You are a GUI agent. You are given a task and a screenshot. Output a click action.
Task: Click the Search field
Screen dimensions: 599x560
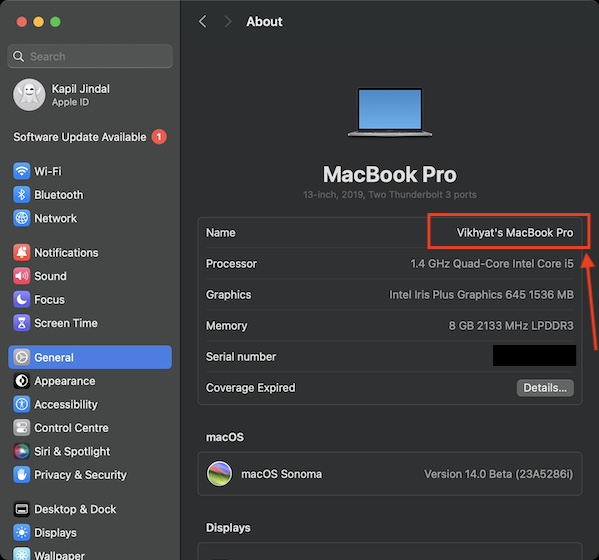tap(90, 56)
